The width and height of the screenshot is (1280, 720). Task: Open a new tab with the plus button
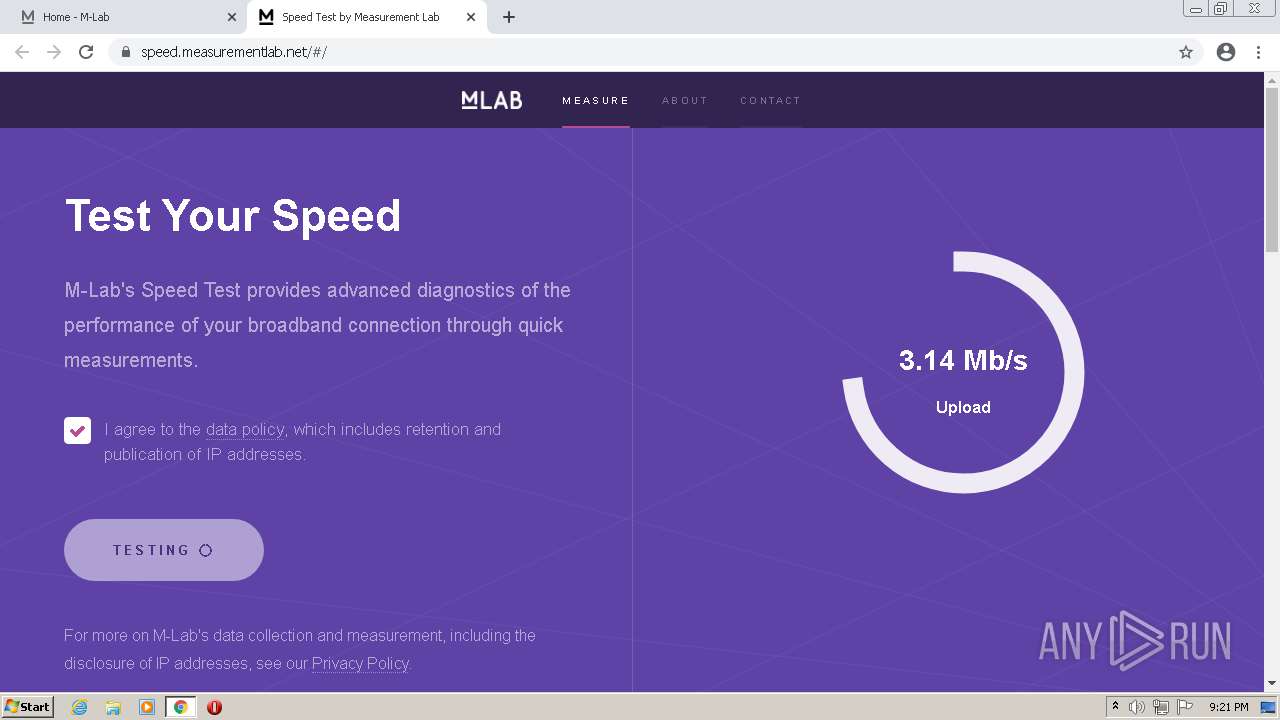coord(509,17)
